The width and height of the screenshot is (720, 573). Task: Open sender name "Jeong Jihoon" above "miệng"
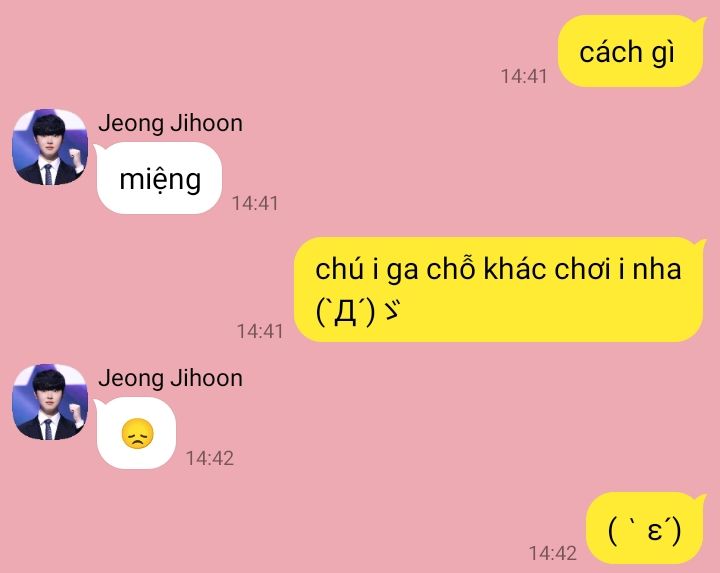point(170,123)
